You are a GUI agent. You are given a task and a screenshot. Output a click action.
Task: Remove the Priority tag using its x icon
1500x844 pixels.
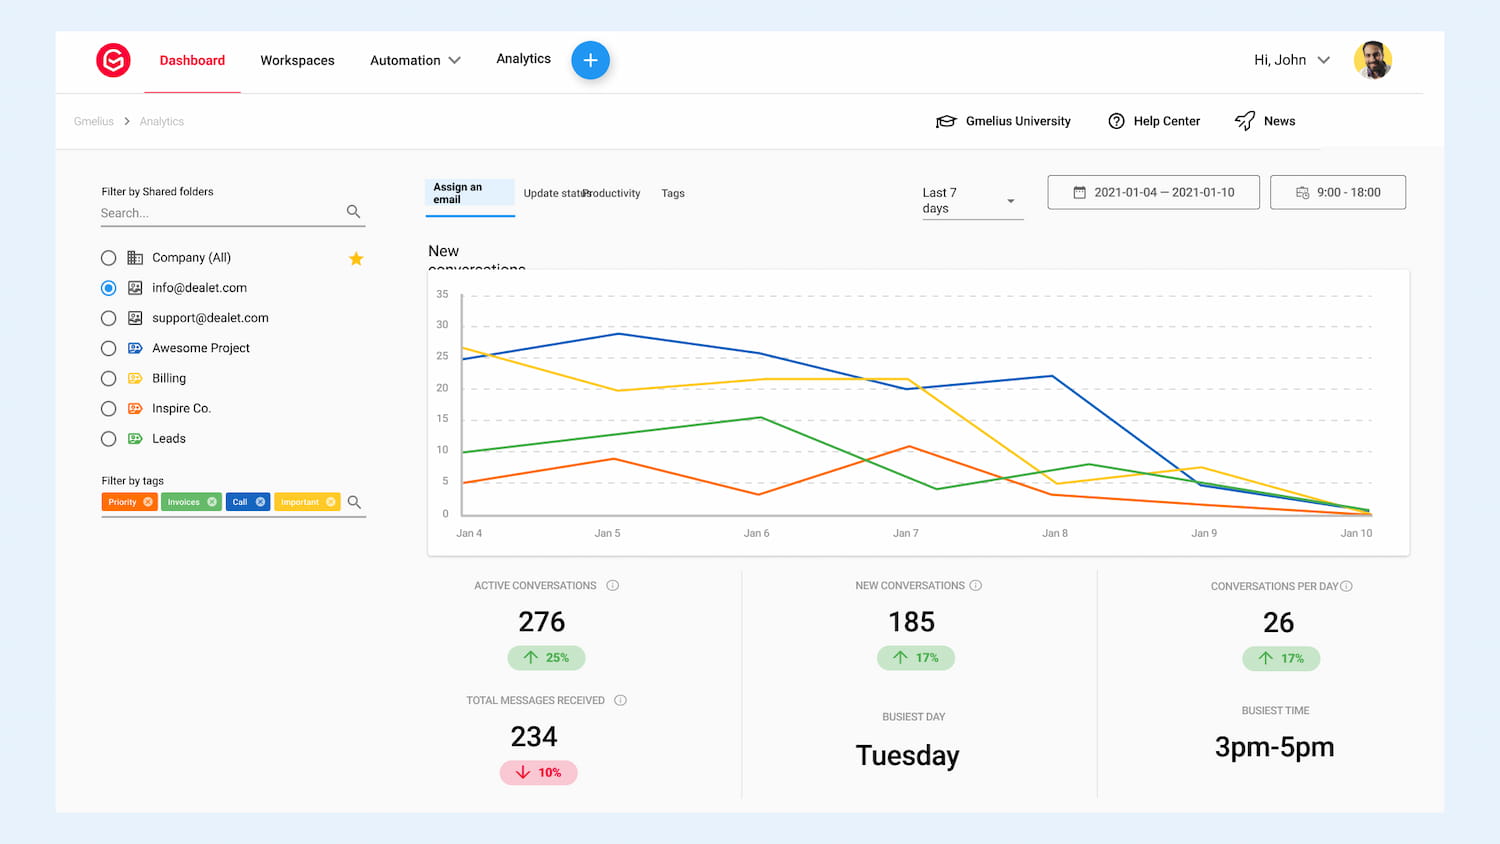[148, 502]
